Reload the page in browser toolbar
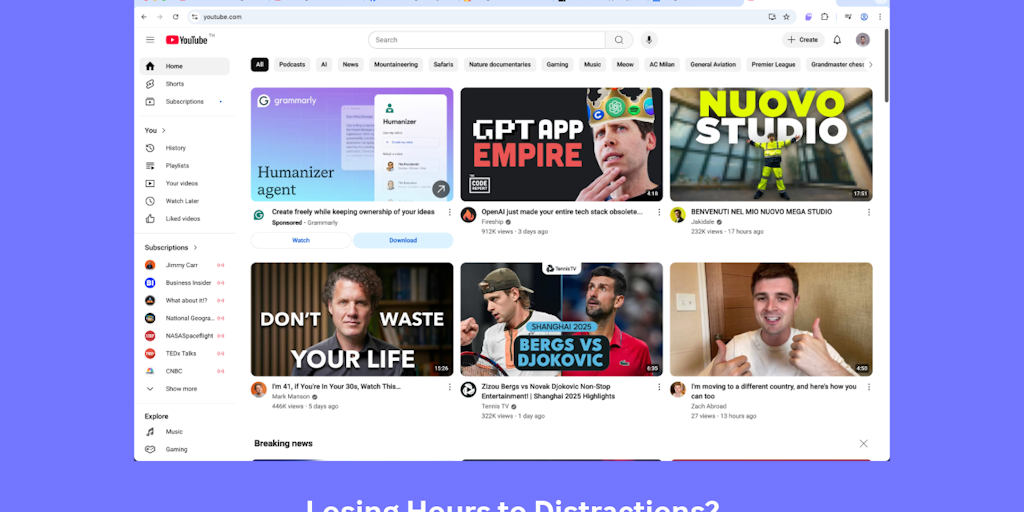This screenshot has height=512, width=1024. 175,17
